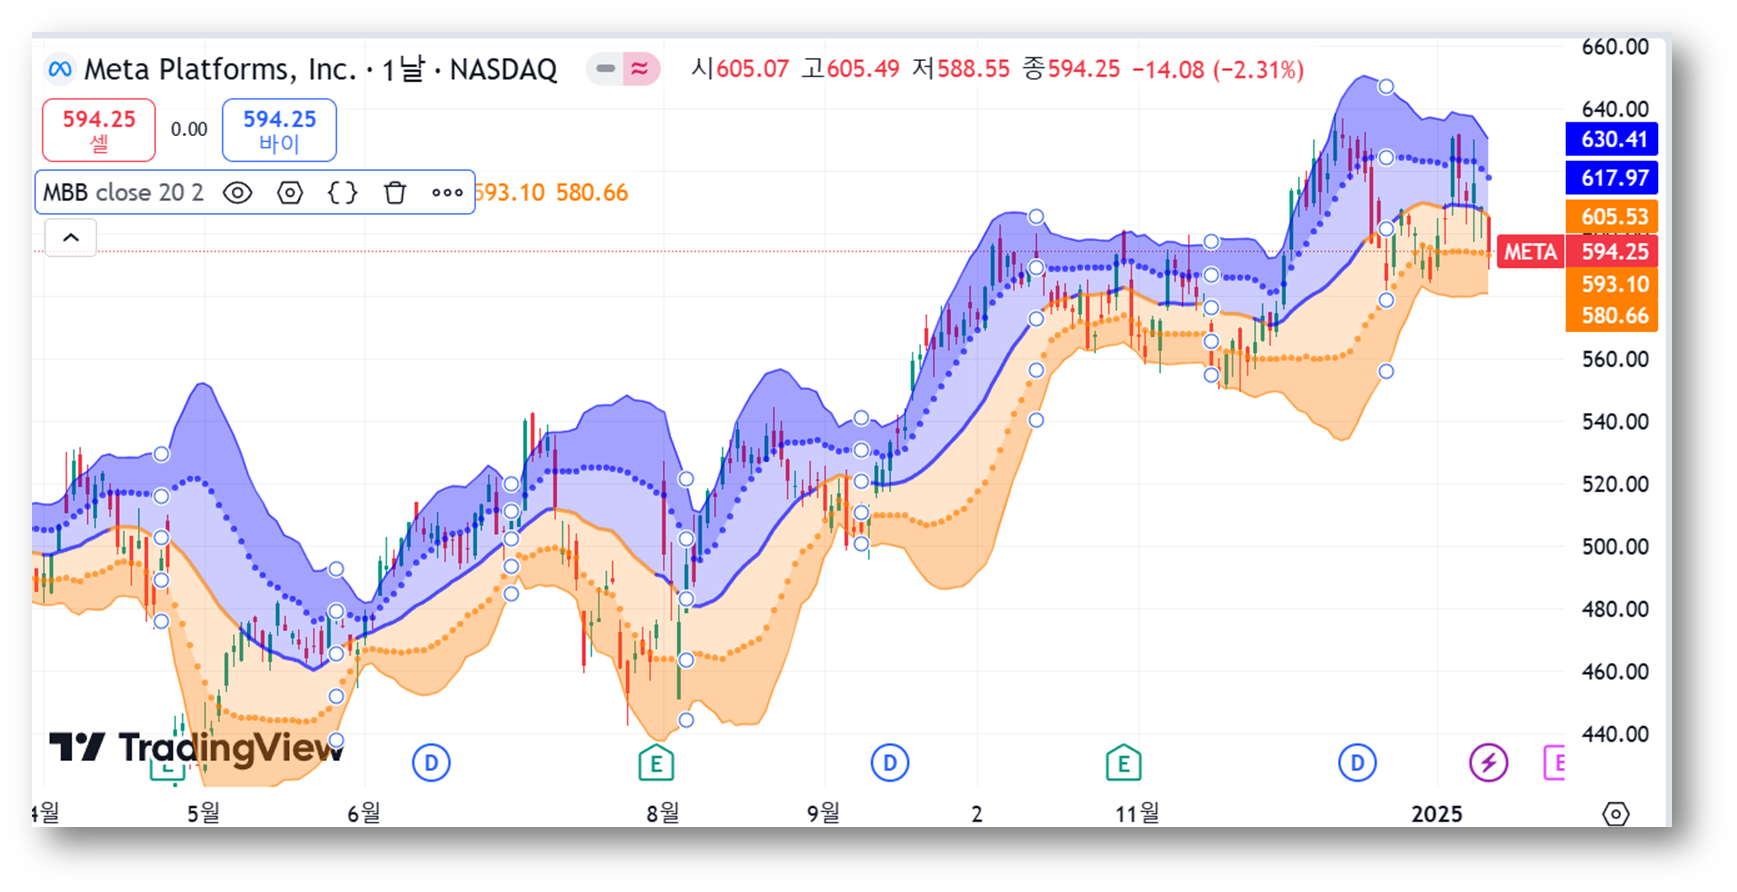Click the orange 580.66 price scale label
This screenshot has height=892, width=1737.
pos(1612,316)
